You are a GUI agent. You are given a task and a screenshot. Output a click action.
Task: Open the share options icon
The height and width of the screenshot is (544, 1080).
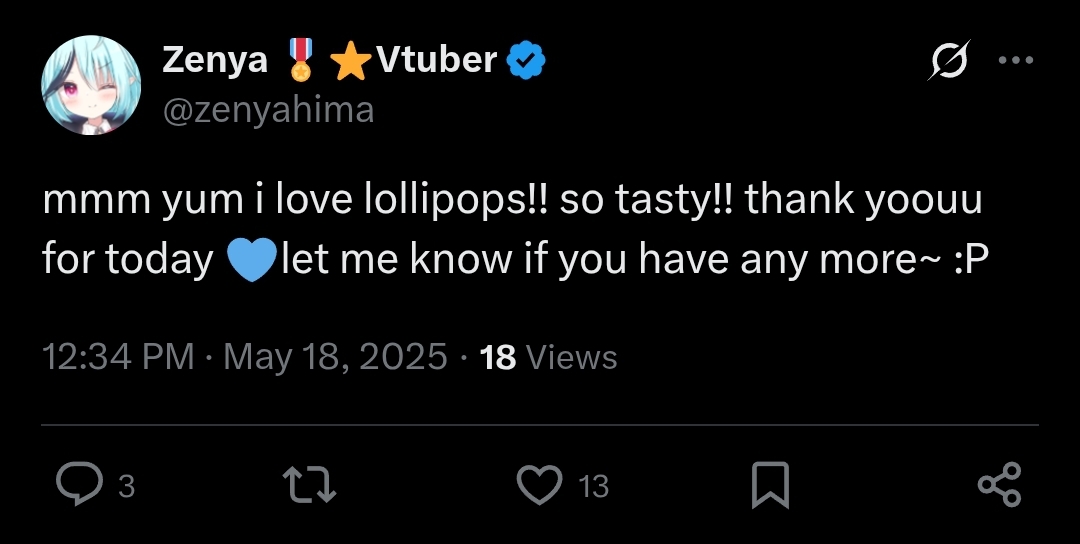(999, 486)
